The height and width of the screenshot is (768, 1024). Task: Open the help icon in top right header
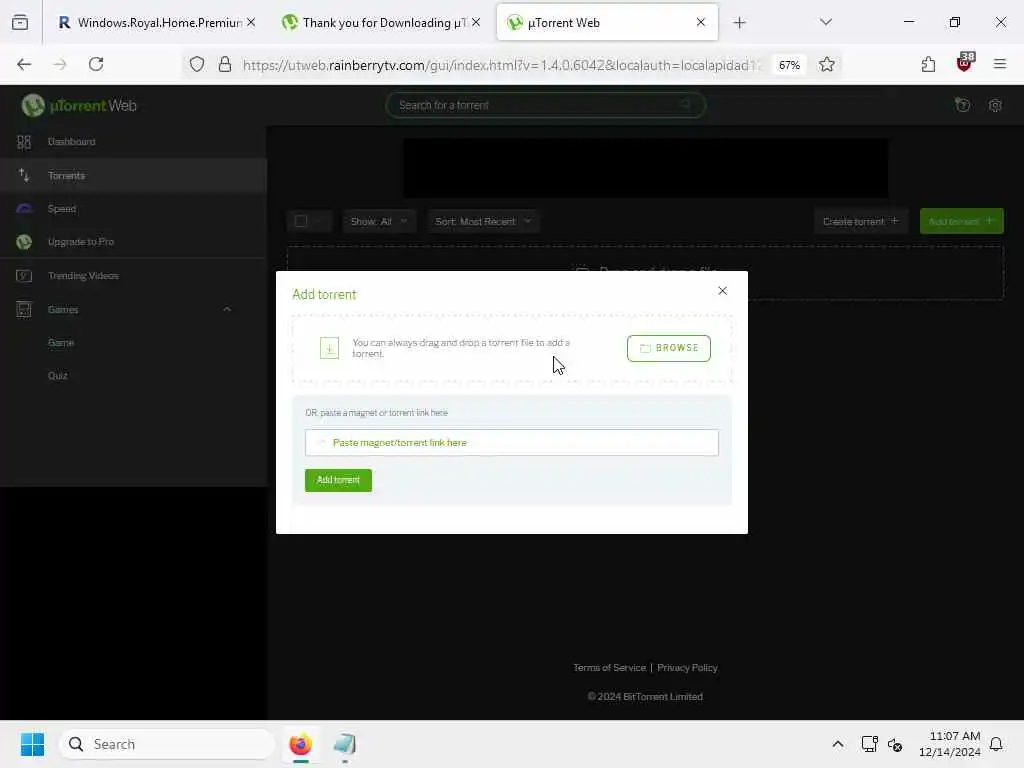(962, 105)
